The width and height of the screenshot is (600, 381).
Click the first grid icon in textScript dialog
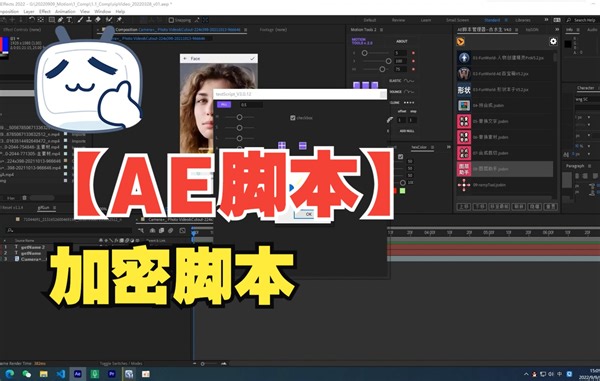[x=282, y=145]
